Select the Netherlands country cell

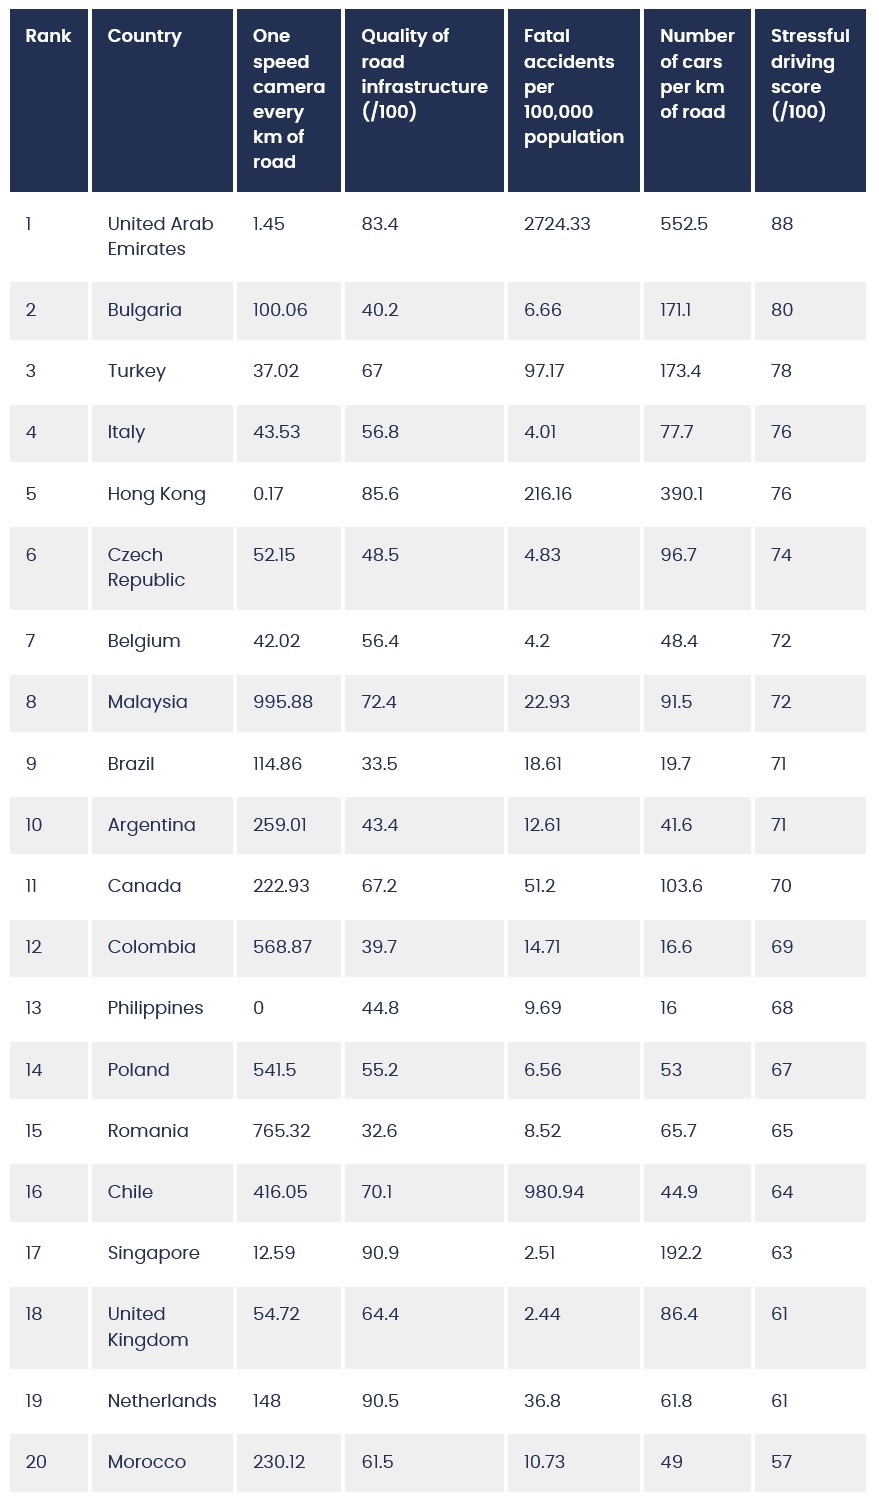163,1401
